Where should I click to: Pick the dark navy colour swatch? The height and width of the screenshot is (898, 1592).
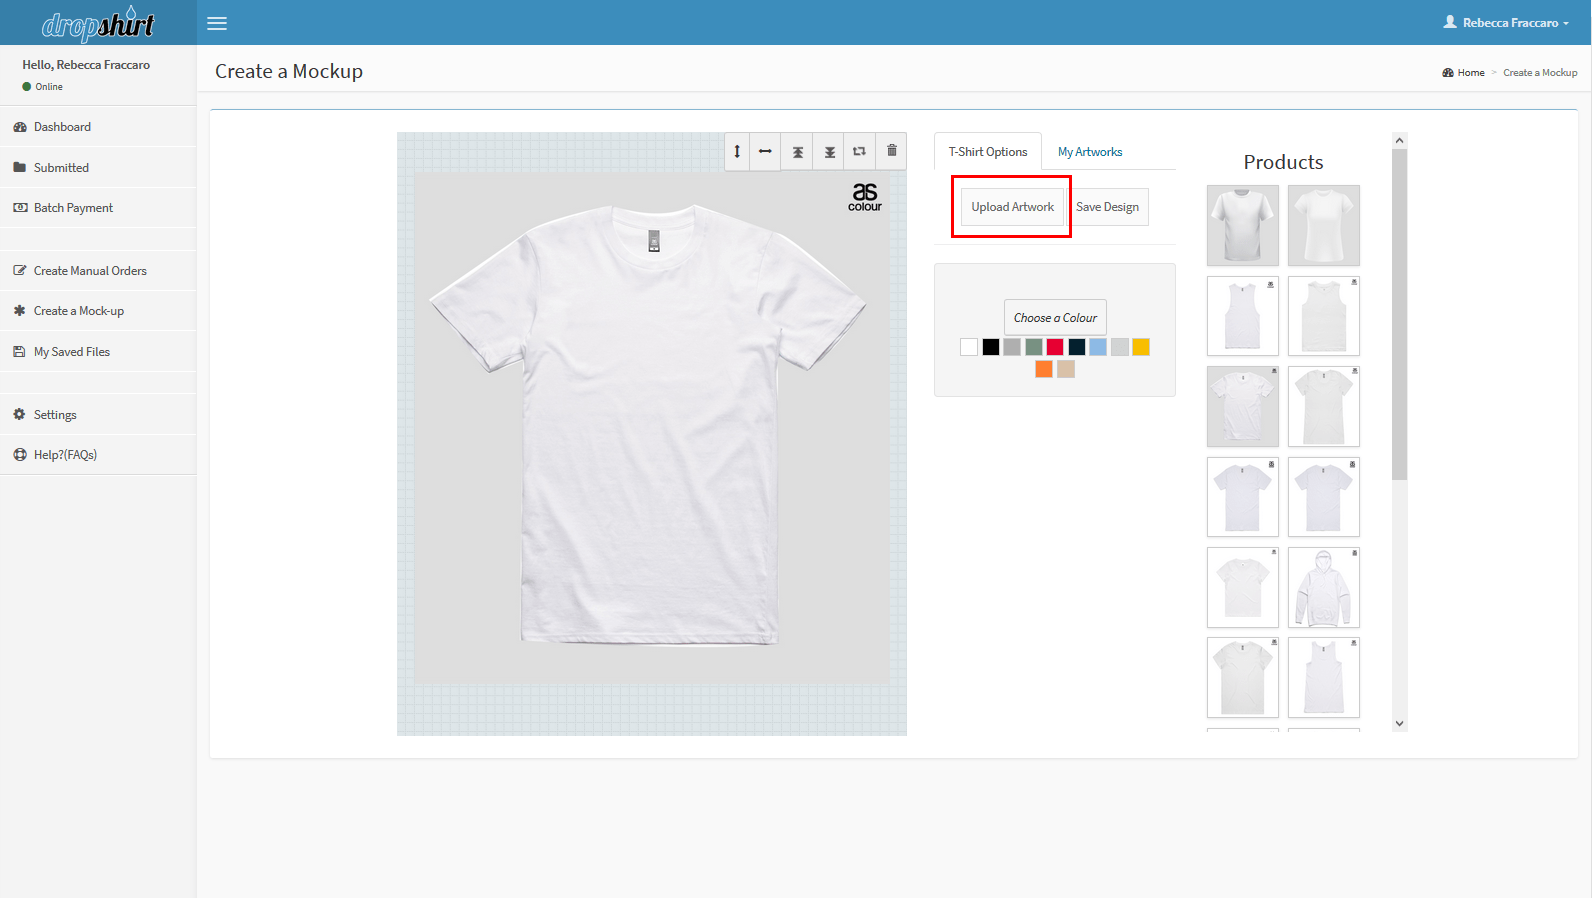click(x=1077, y=347)
